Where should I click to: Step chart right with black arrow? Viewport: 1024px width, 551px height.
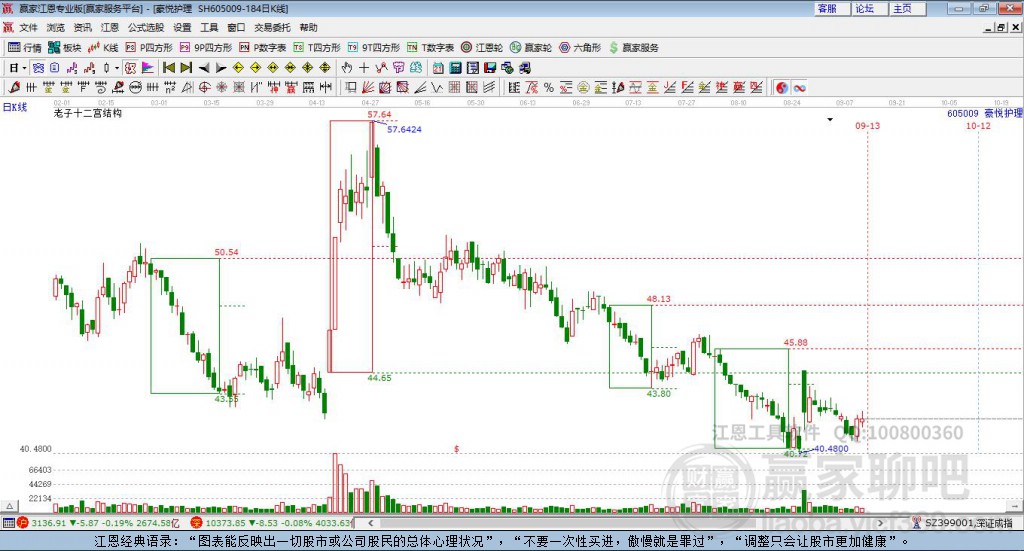click(x=221, y=68)
